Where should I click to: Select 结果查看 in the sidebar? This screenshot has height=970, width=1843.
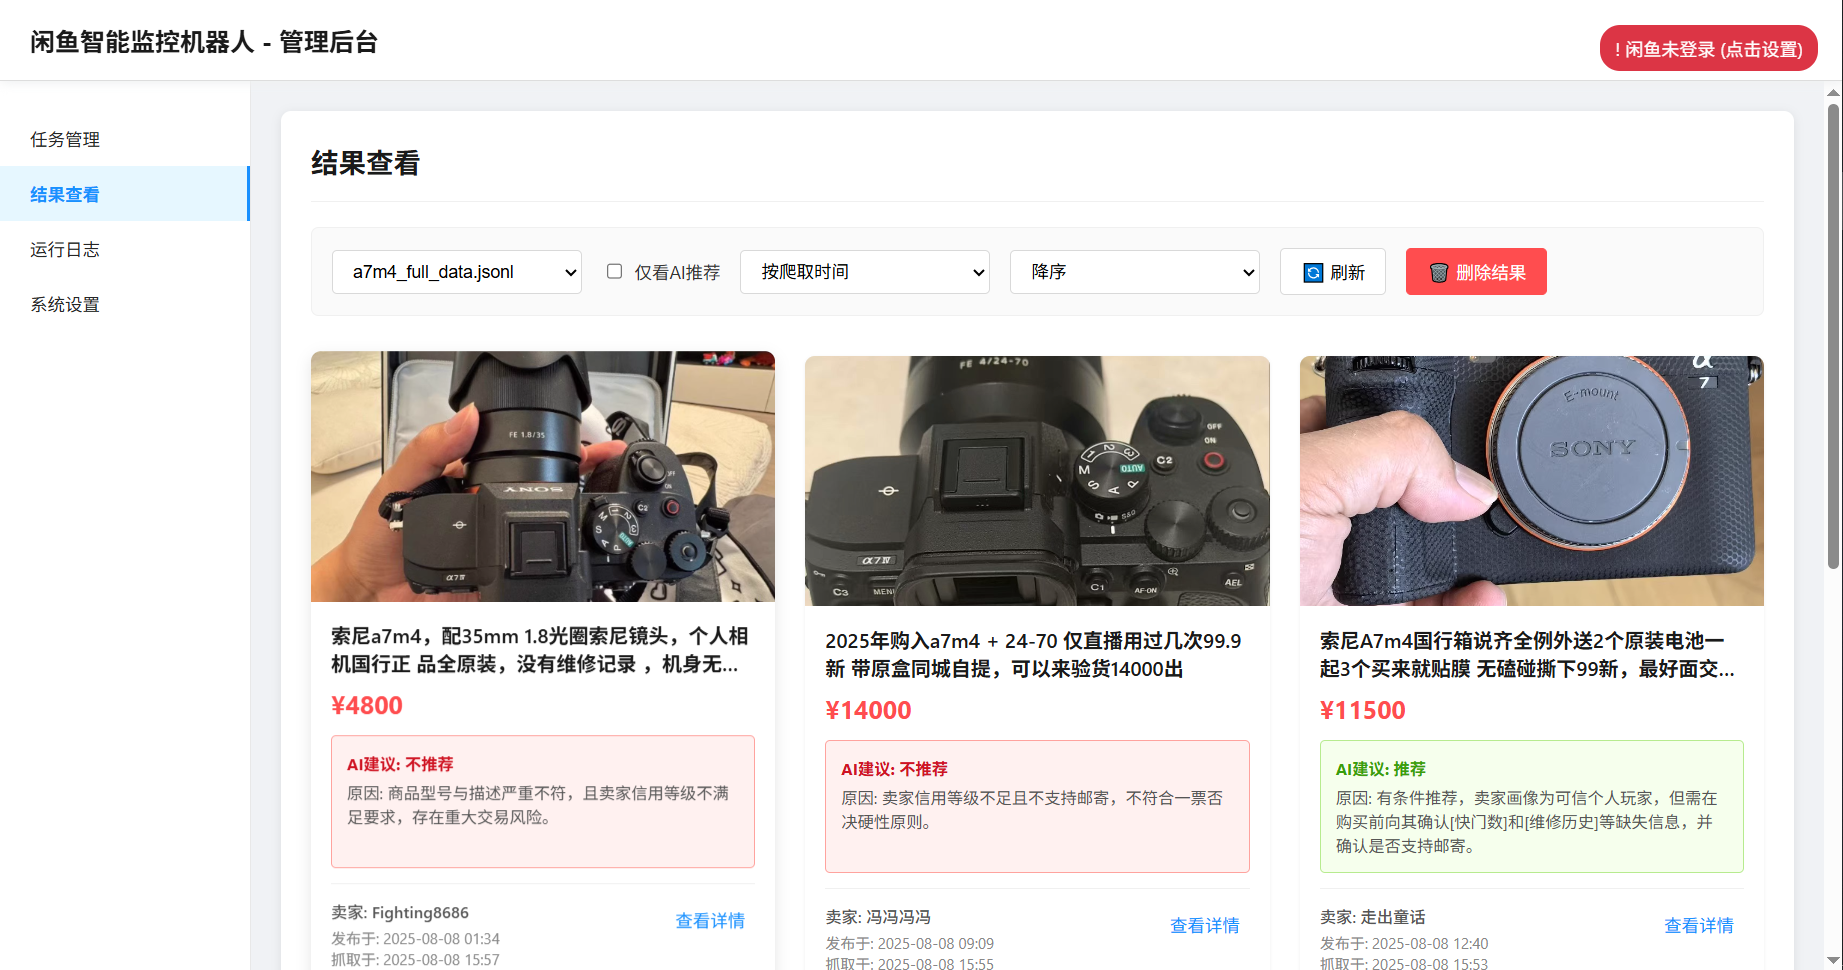pos(124,194)
